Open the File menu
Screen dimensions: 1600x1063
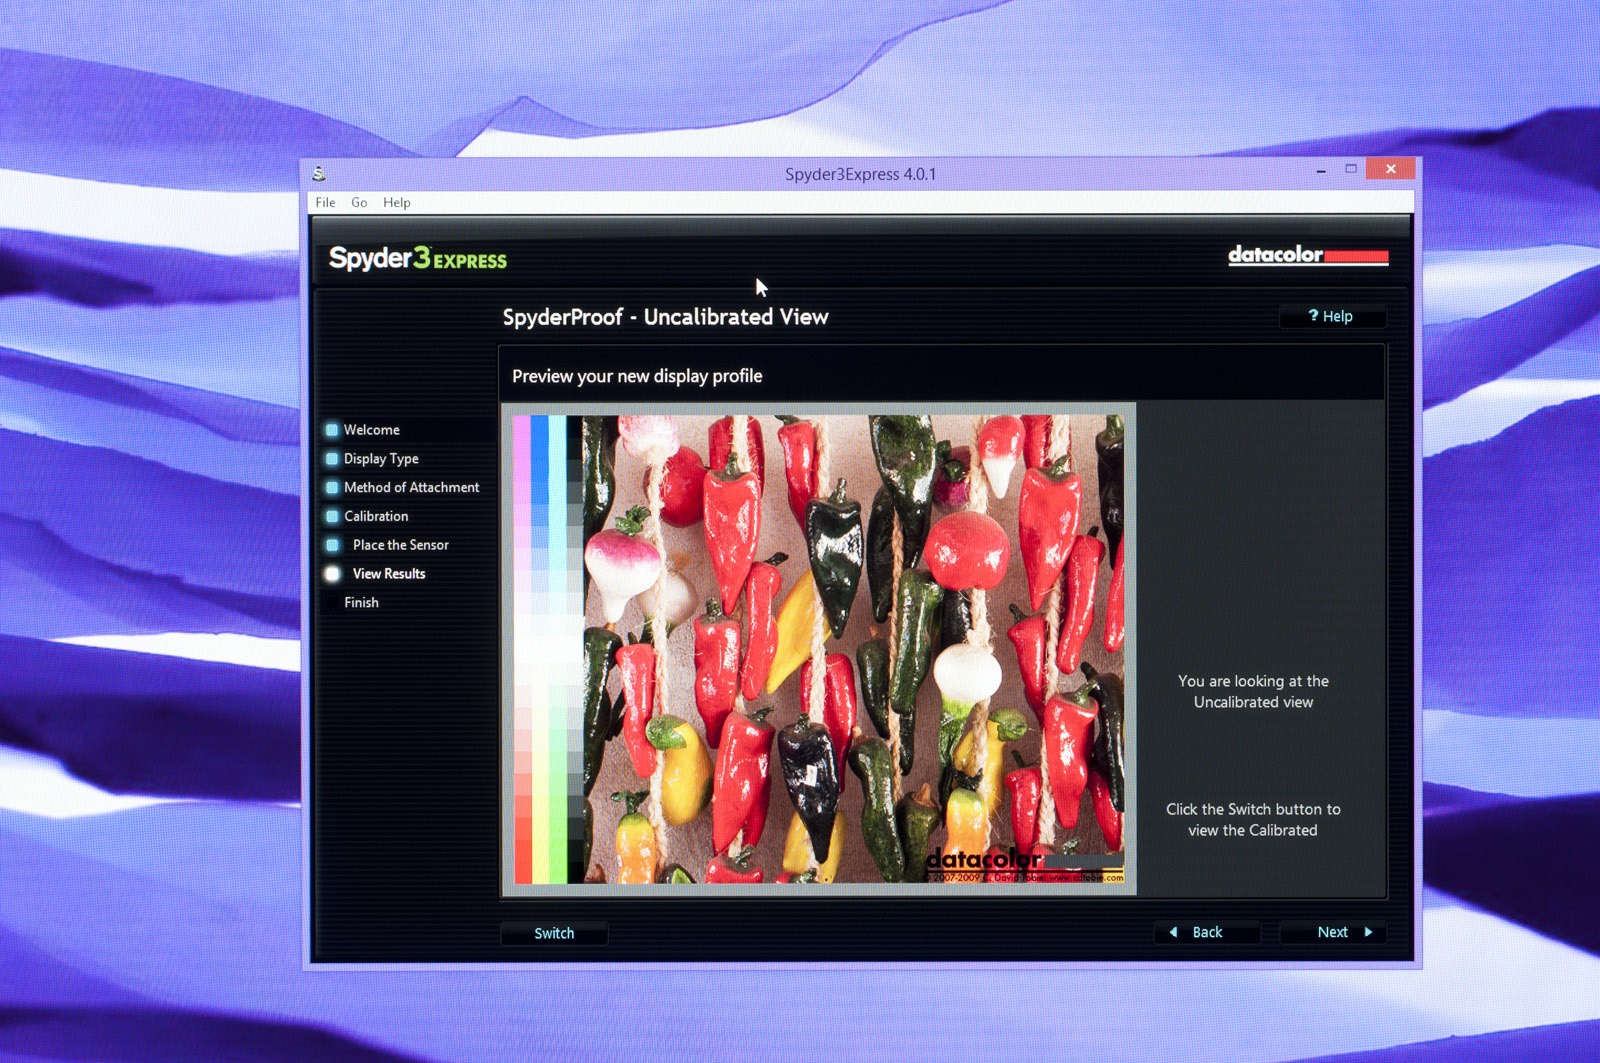click(x=325, y=202)
